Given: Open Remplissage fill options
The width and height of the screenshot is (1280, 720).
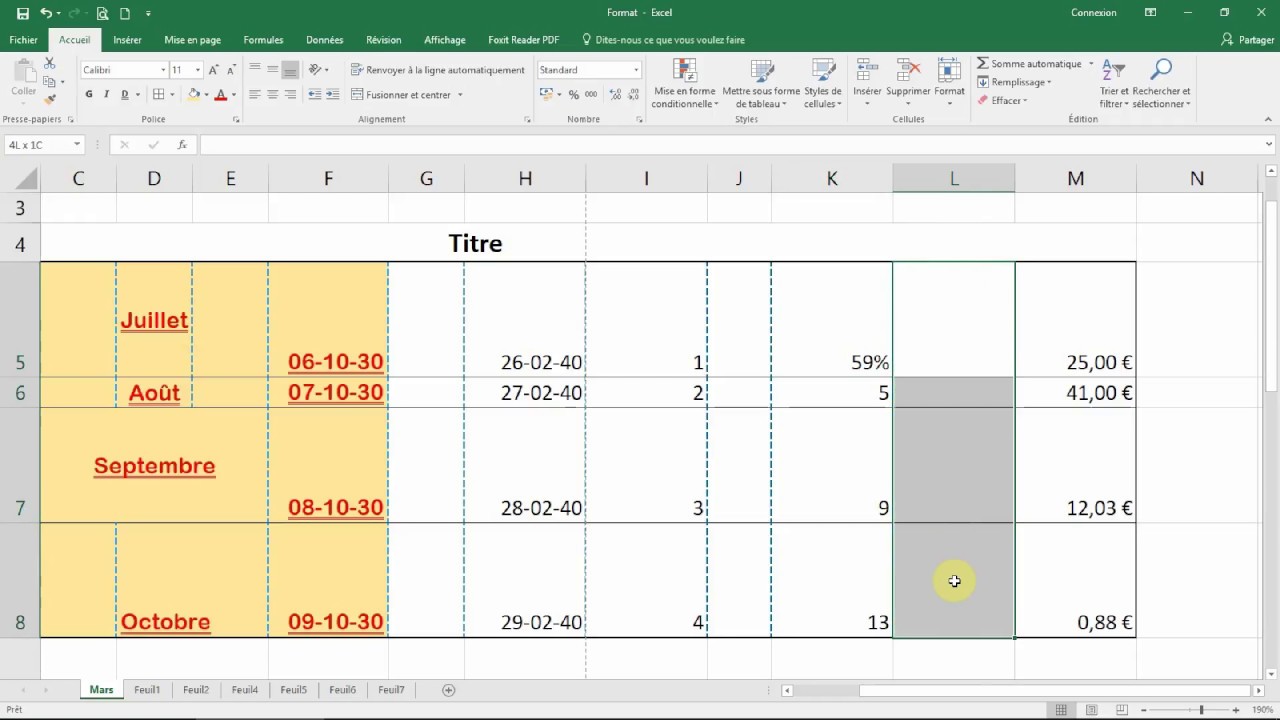Looking at the screenshot, I should 1014,82.
